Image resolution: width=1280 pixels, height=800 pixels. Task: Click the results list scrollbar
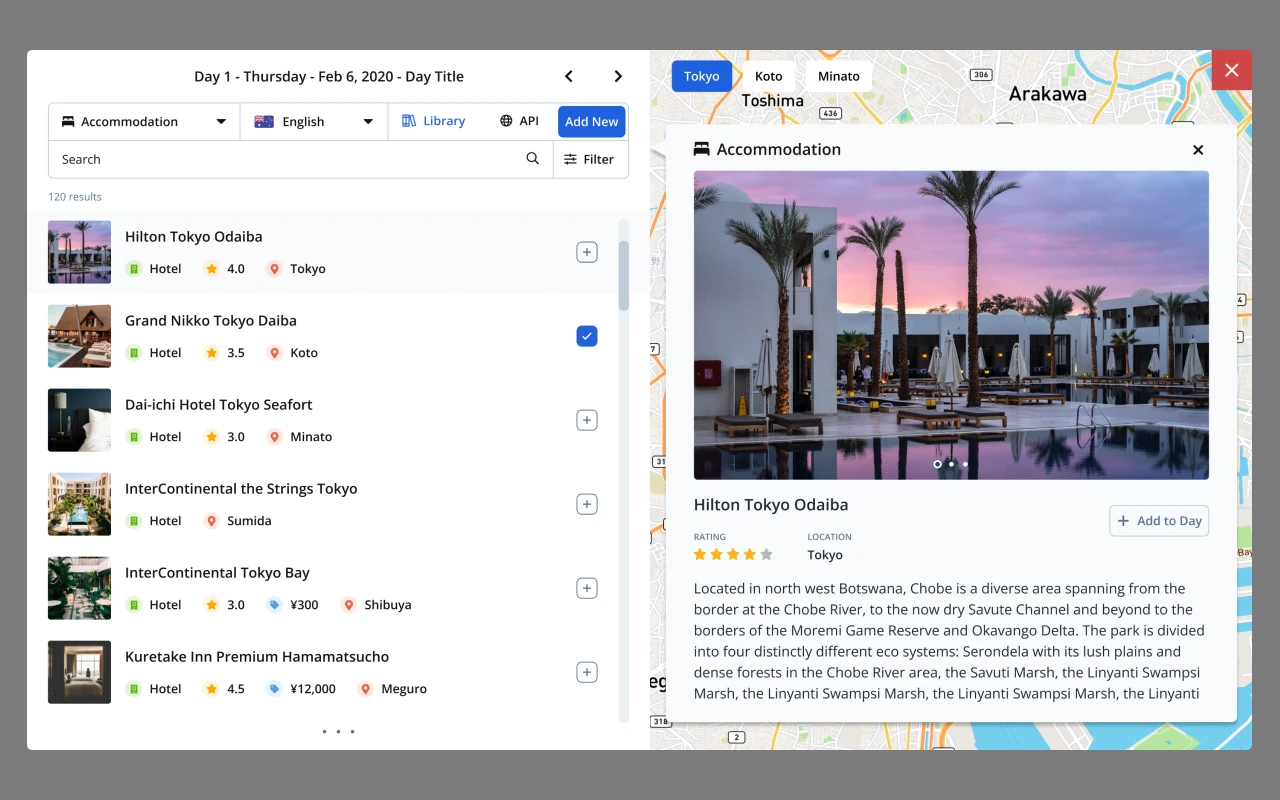tap(624, 275)
